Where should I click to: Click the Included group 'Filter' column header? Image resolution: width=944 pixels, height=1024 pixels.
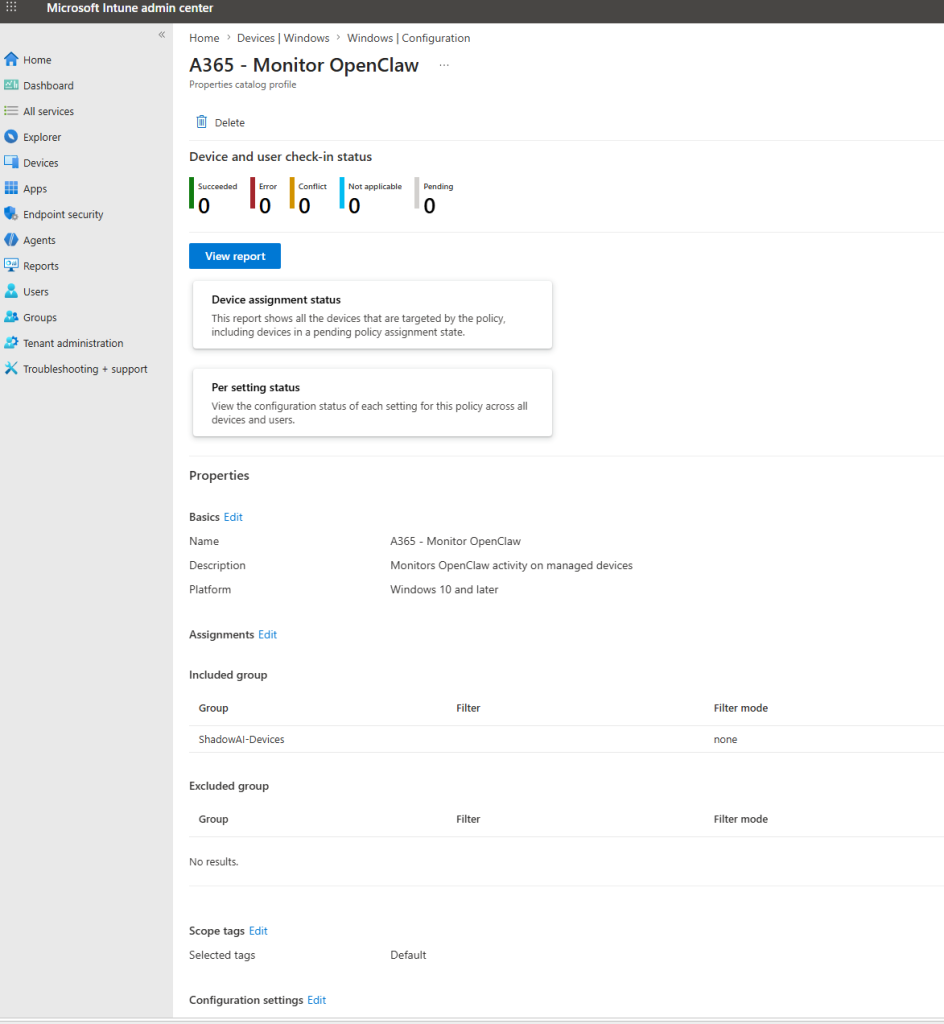[x=468, y=708]
